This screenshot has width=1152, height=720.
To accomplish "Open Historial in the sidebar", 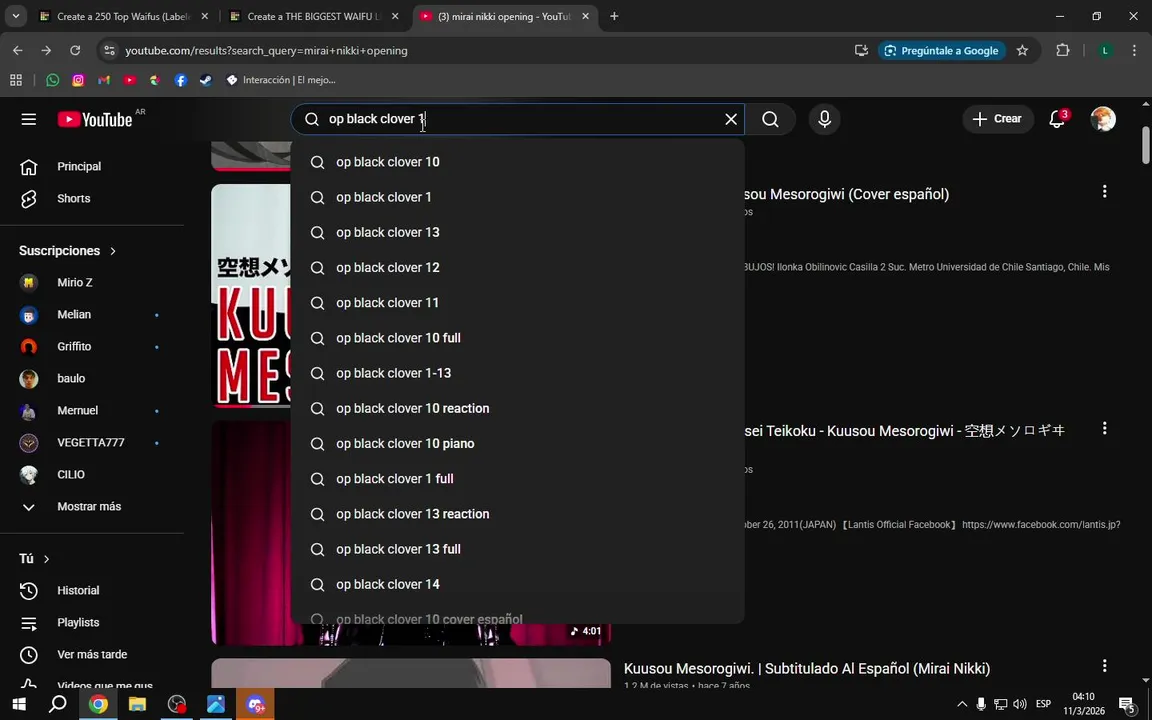I will (92, 591).
